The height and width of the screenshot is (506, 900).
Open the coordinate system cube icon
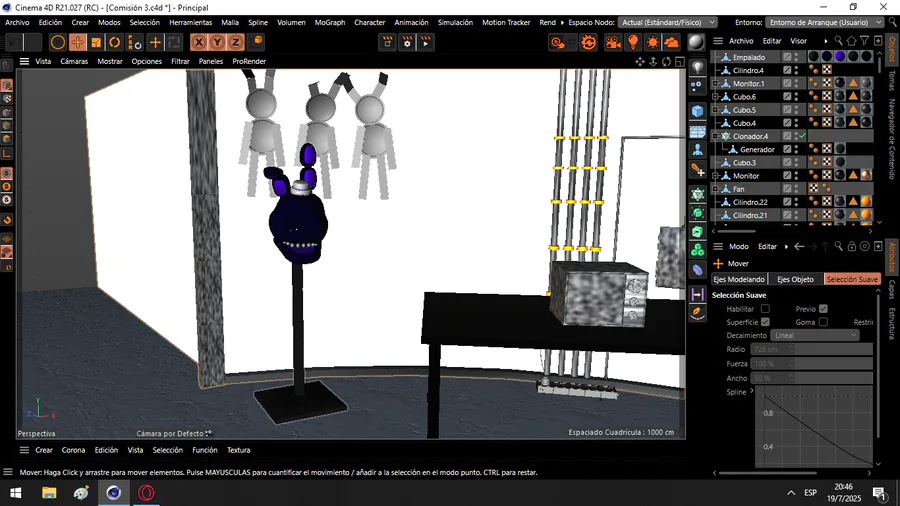pyautogui.click(x=258, y=41)
